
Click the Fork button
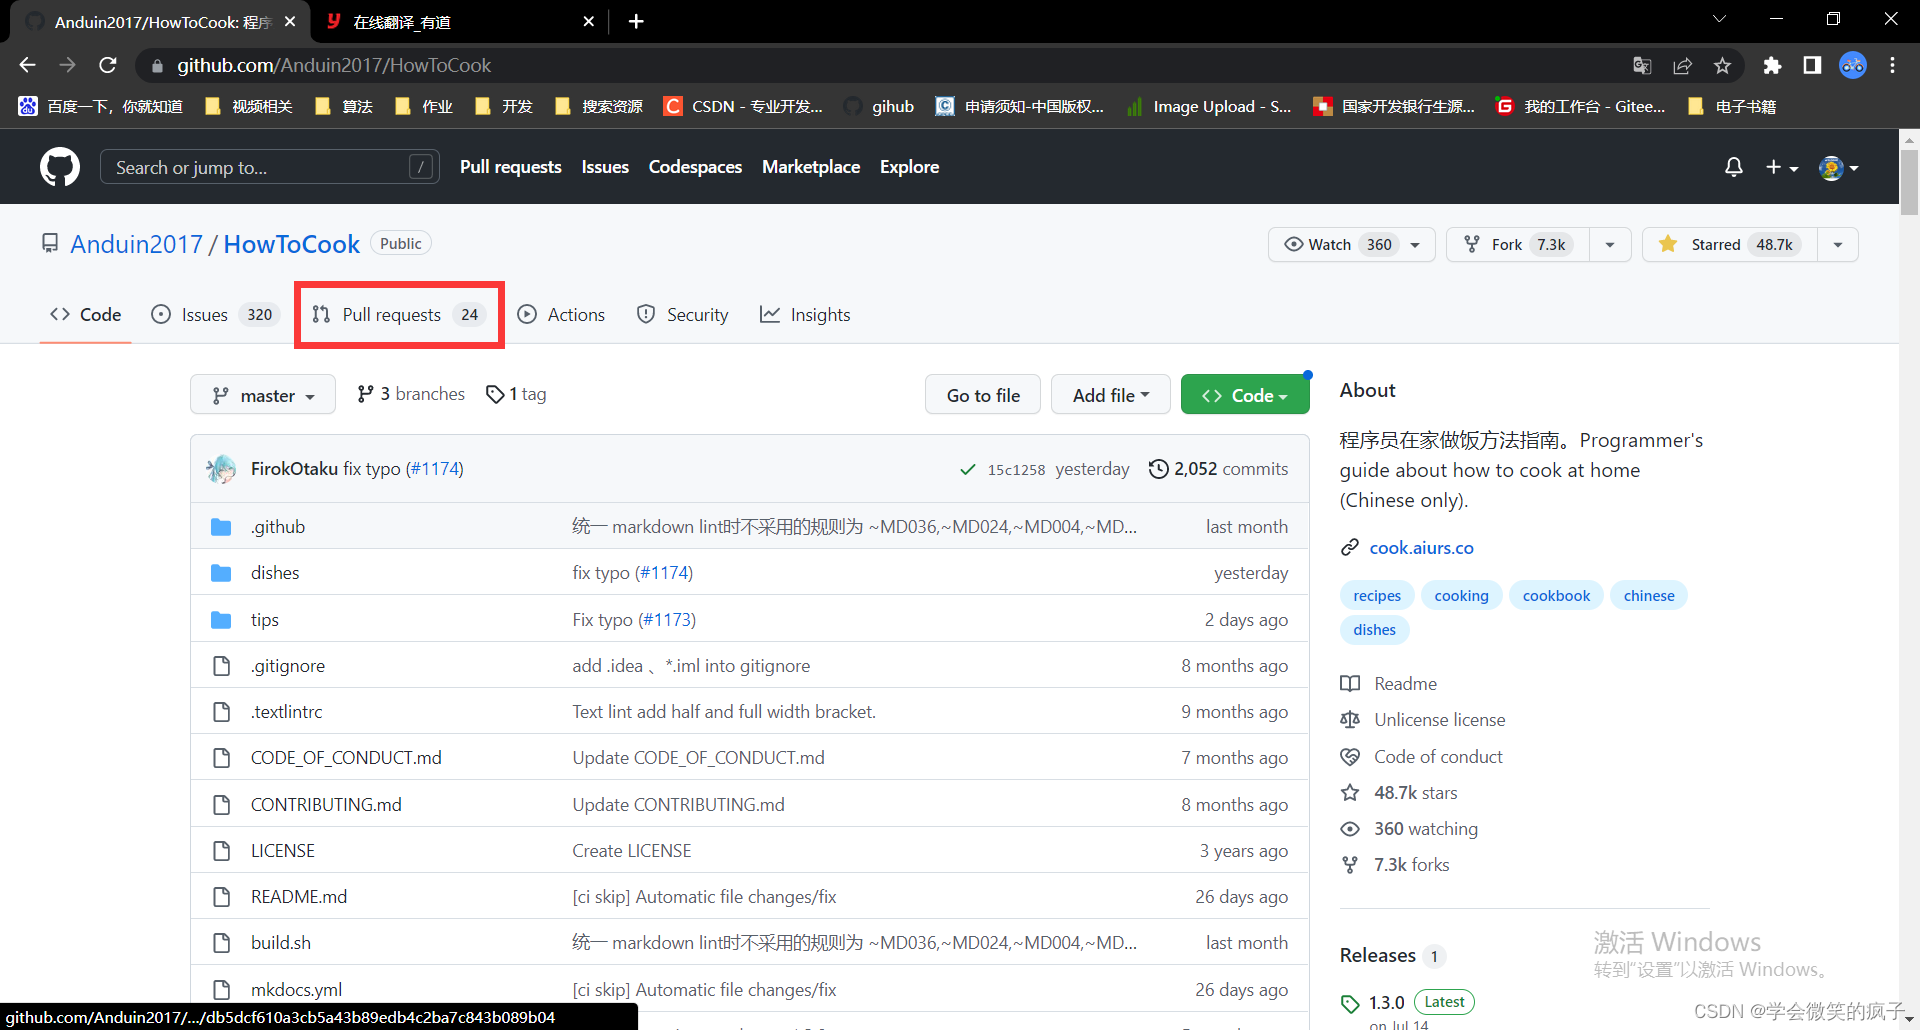point(1518,244)
